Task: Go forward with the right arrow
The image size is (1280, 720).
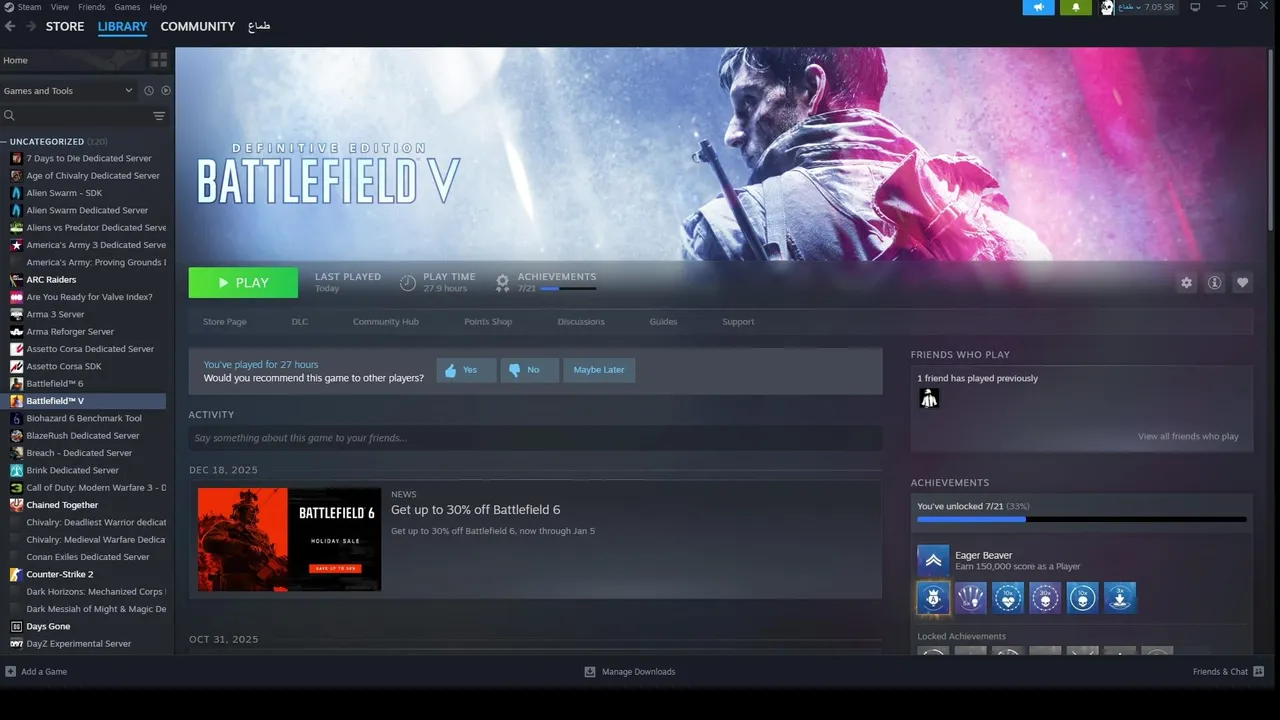Action: [x=31, y=26]
